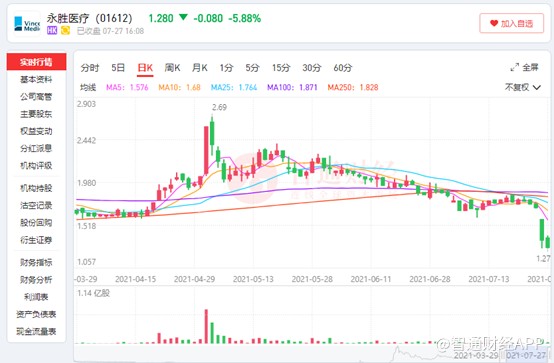Open 分红派息 in the sidebar

tap(36, 148)
